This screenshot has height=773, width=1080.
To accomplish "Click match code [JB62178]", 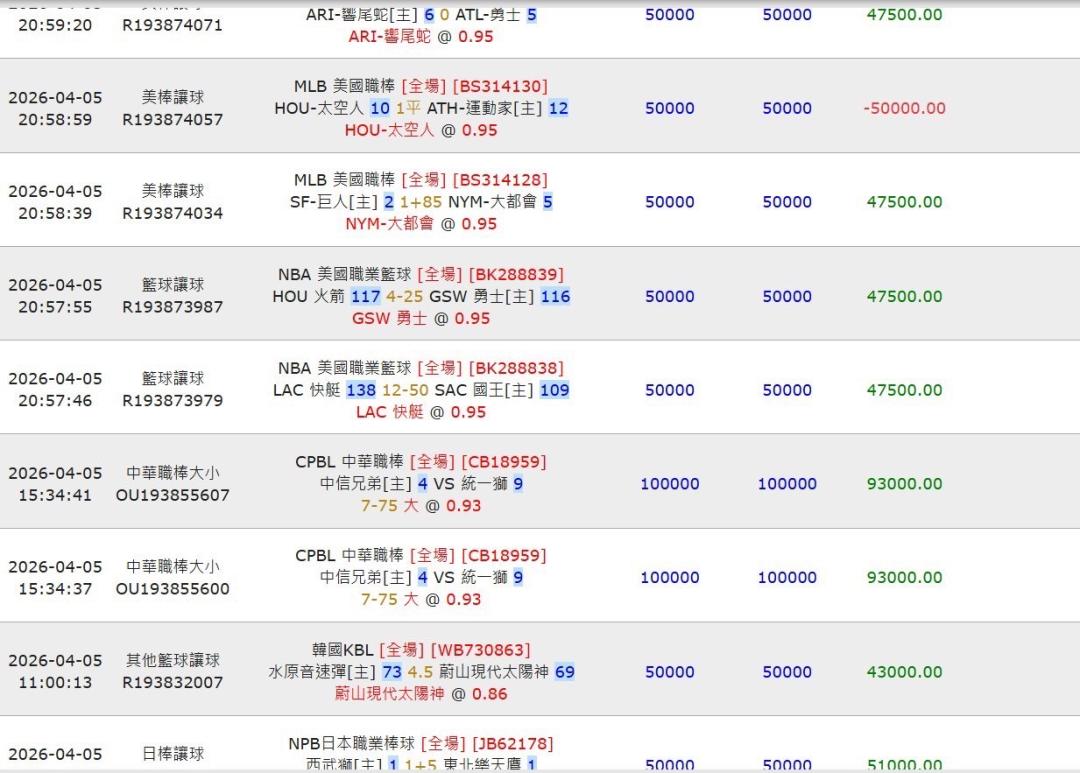I will pos(512,743).
